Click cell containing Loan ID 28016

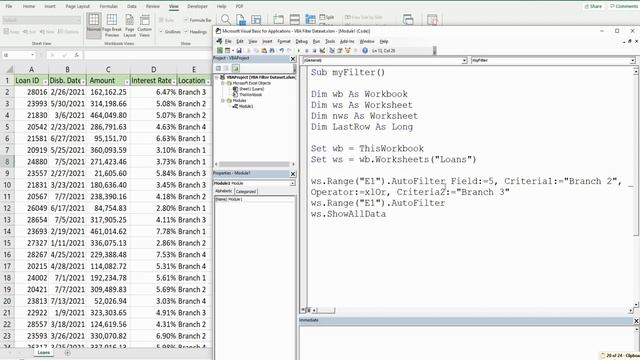point(31,92)
